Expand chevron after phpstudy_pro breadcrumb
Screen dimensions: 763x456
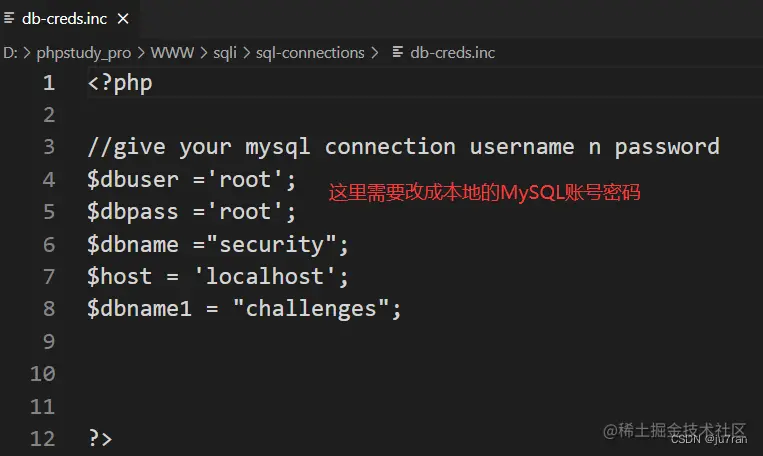tap(141, 53)
